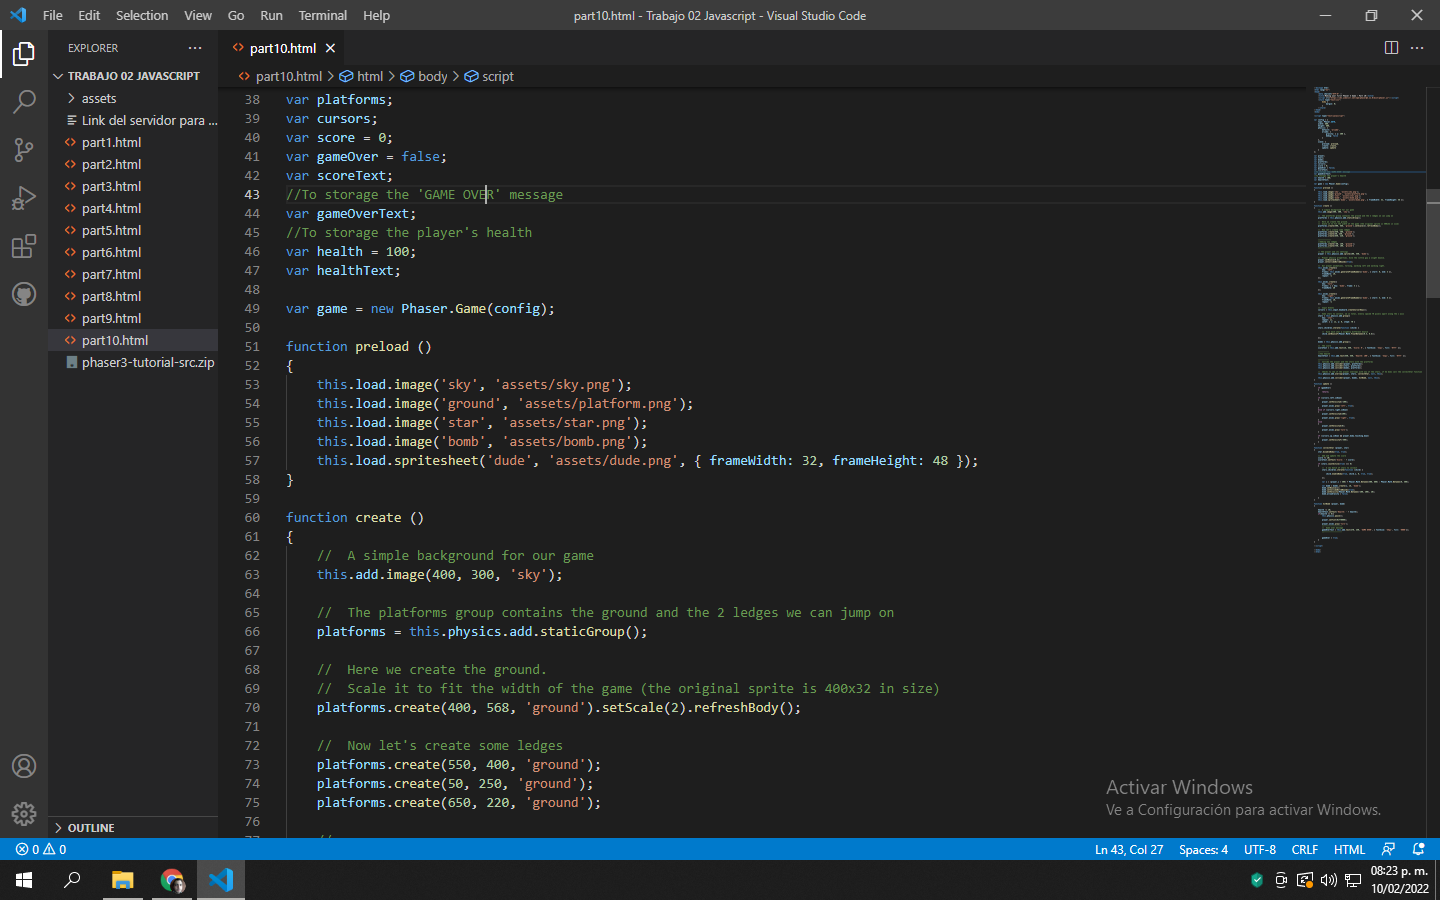Open the Search view in the activity bar
Viewport: 1440px width, 900px height.
point(24,101)
